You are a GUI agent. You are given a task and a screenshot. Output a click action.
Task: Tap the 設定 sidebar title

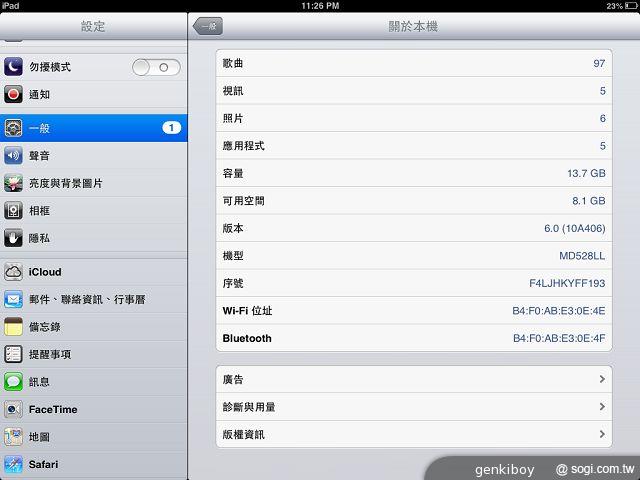point(93,26)
